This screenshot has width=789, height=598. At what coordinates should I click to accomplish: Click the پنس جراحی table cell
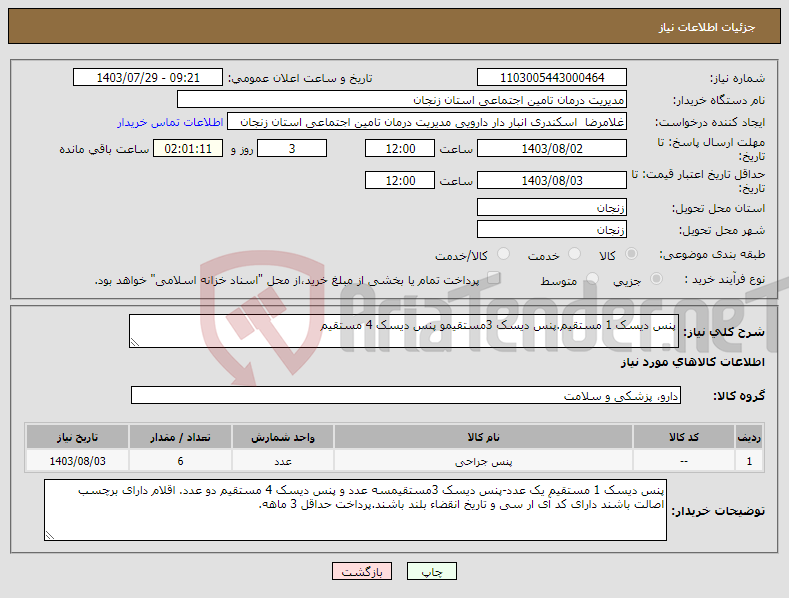click(x=483, y=461)
